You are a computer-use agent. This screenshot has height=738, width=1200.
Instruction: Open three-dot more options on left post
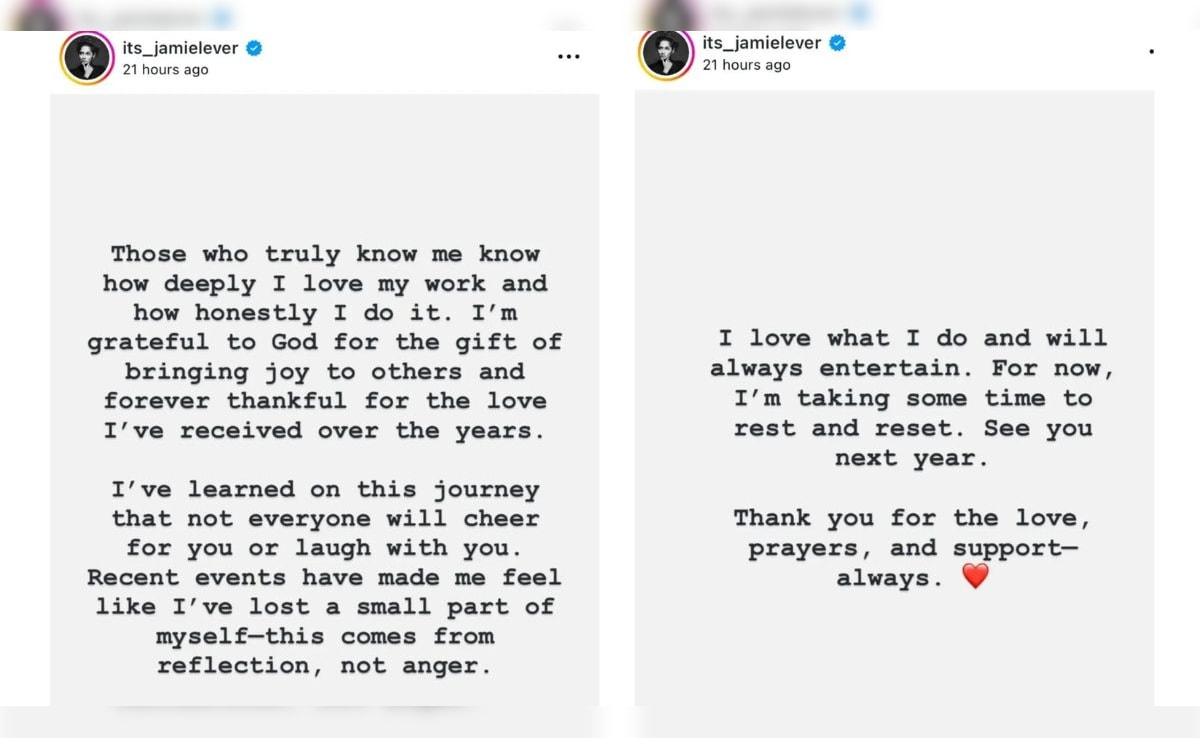coord(568,57)
